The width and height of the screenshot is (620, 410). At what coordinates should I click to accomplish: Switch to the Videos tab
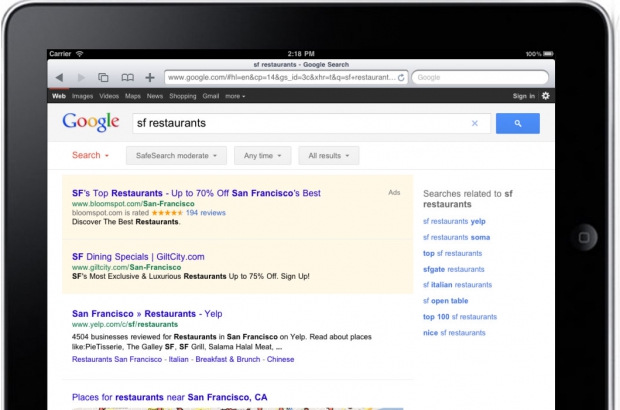coord(109,96)
